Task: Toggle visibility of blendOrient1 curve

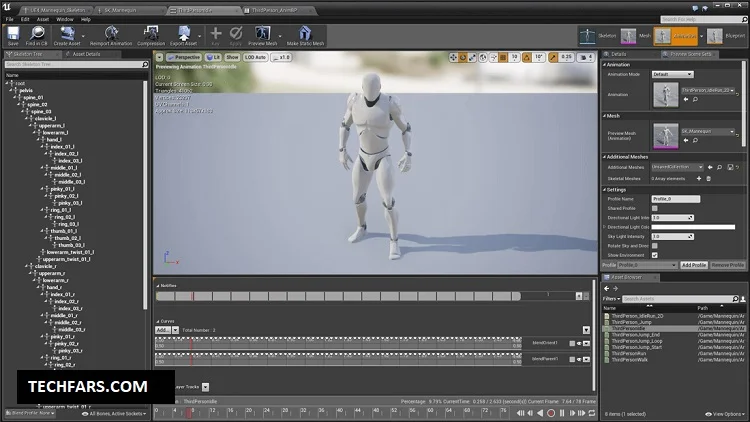Action: [x=579, y=344]
